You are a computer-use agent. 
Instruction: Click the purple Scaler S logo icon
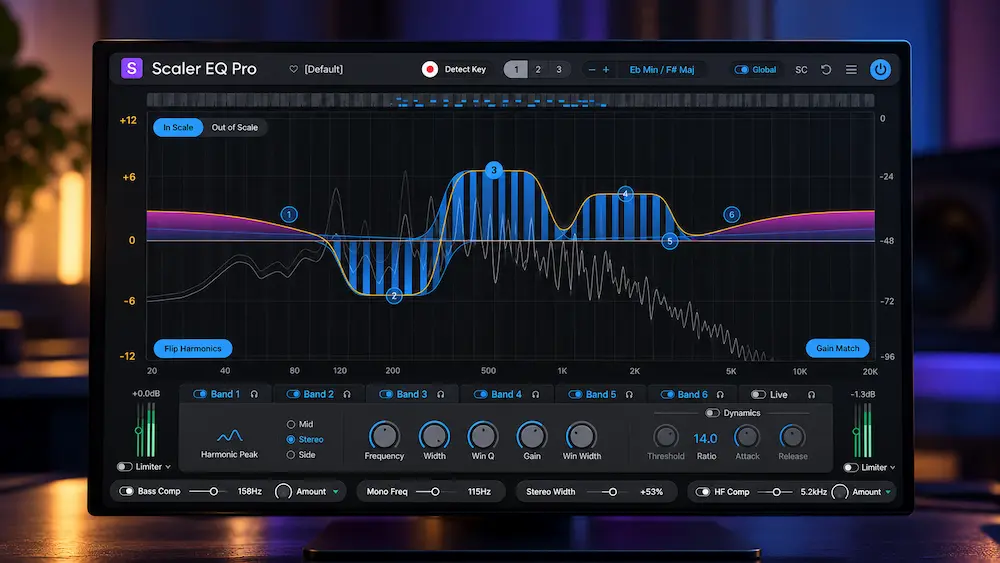click(131, 68)
